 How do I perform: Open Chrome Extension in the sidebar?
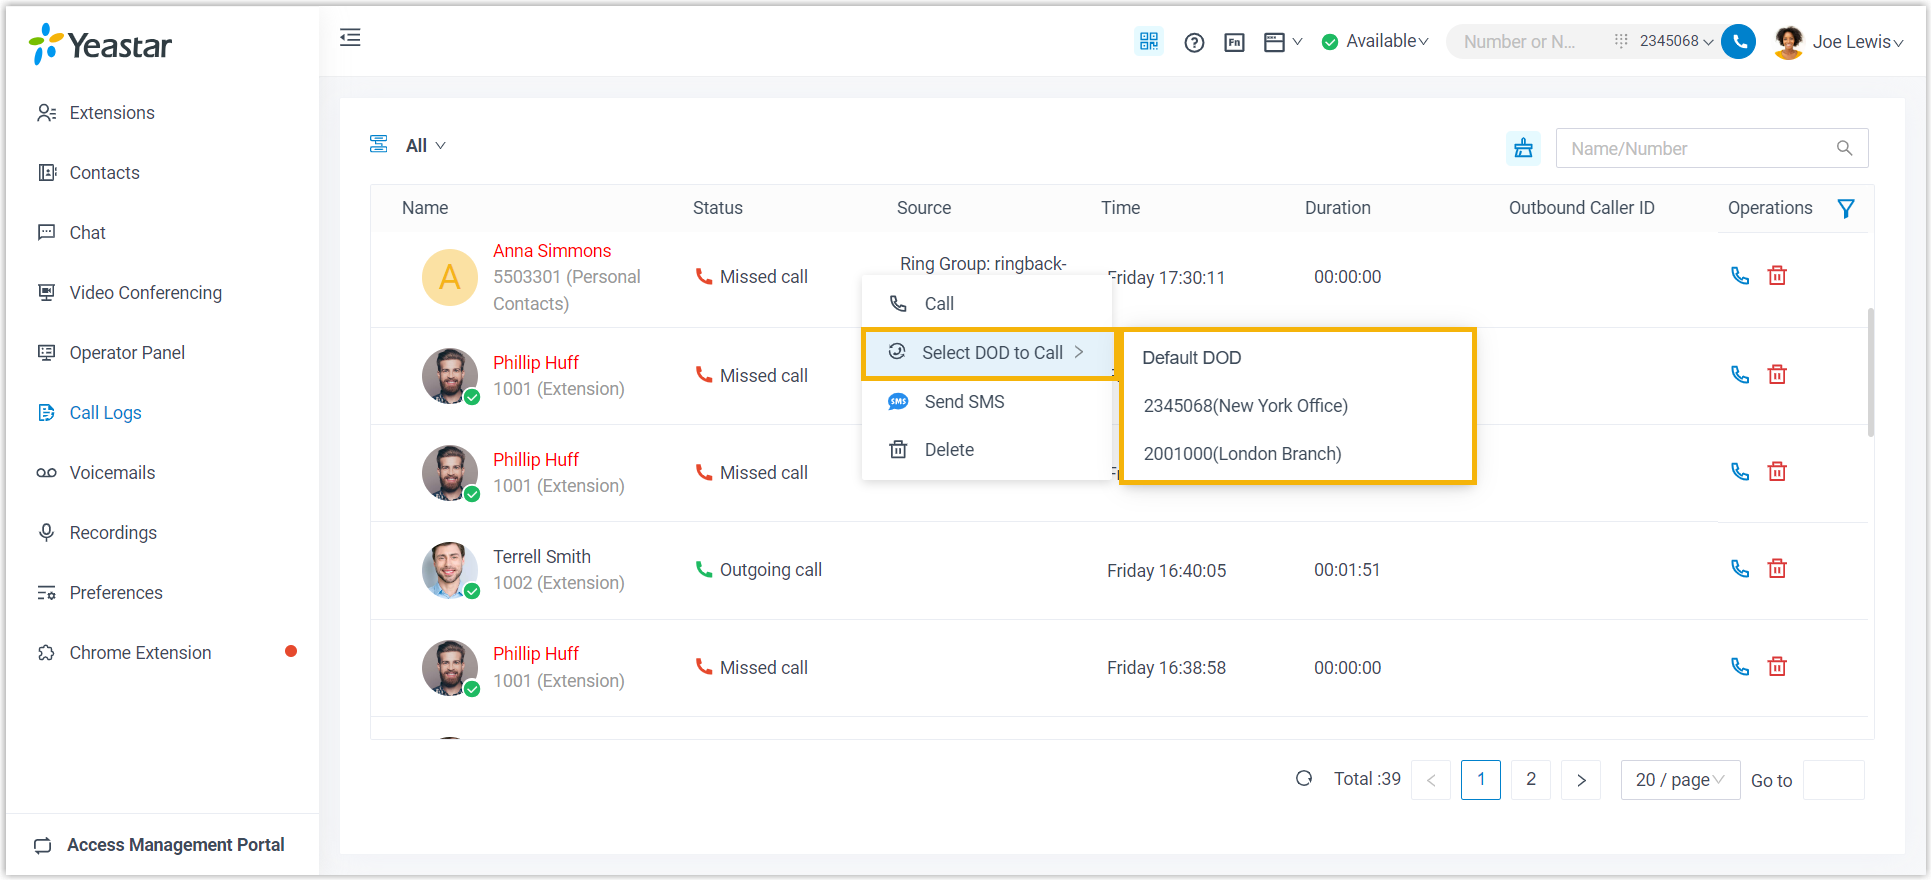coord(140,653)
